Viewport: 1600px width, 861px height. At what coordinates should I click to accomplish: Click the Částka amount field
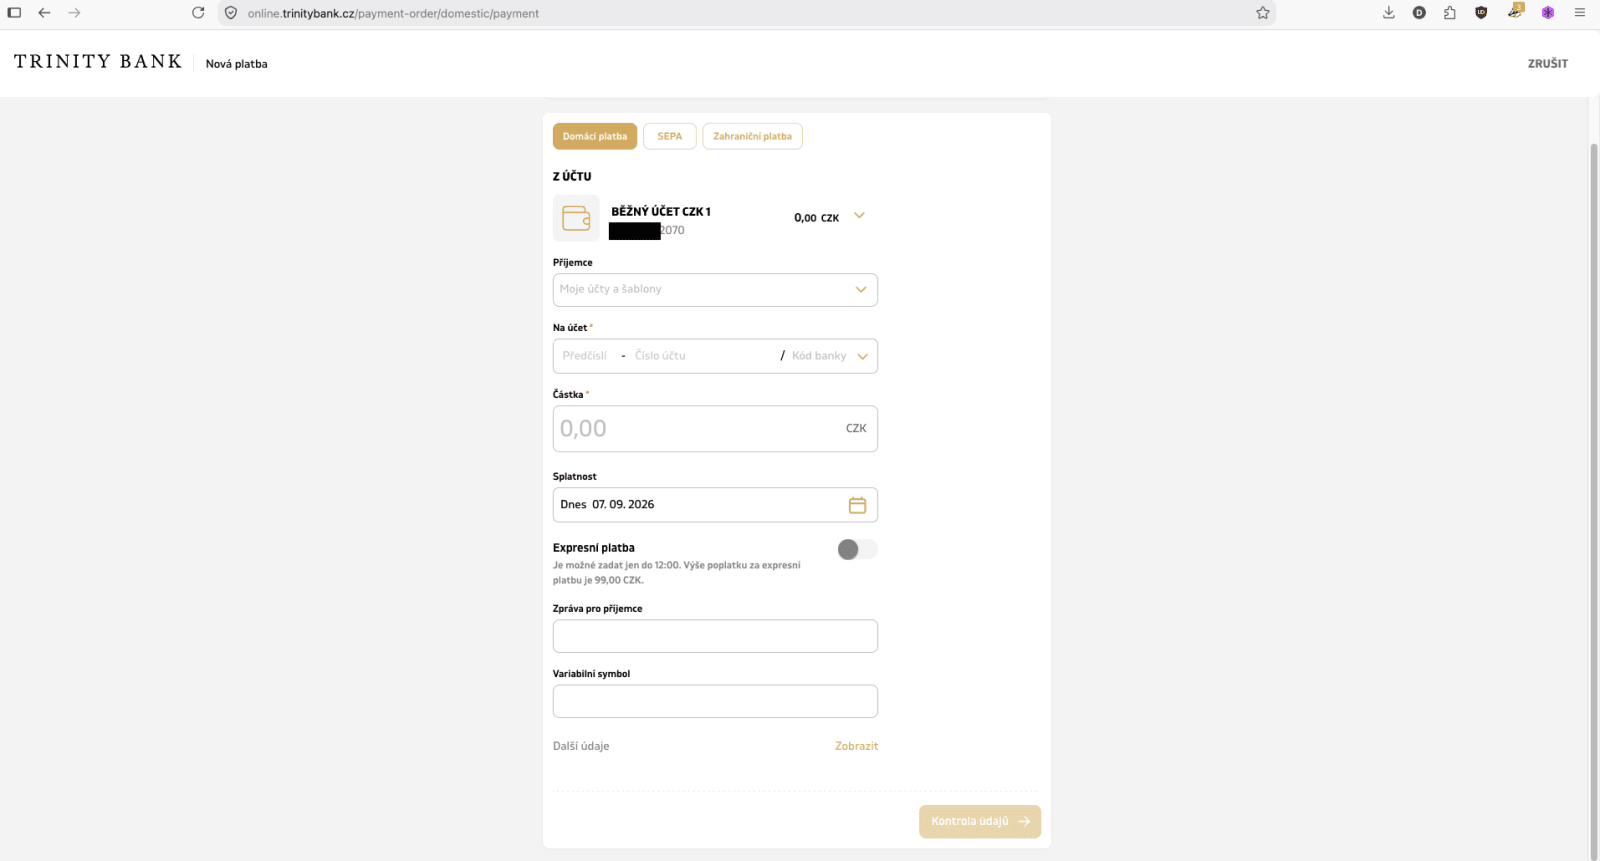[x=715, y=429]
